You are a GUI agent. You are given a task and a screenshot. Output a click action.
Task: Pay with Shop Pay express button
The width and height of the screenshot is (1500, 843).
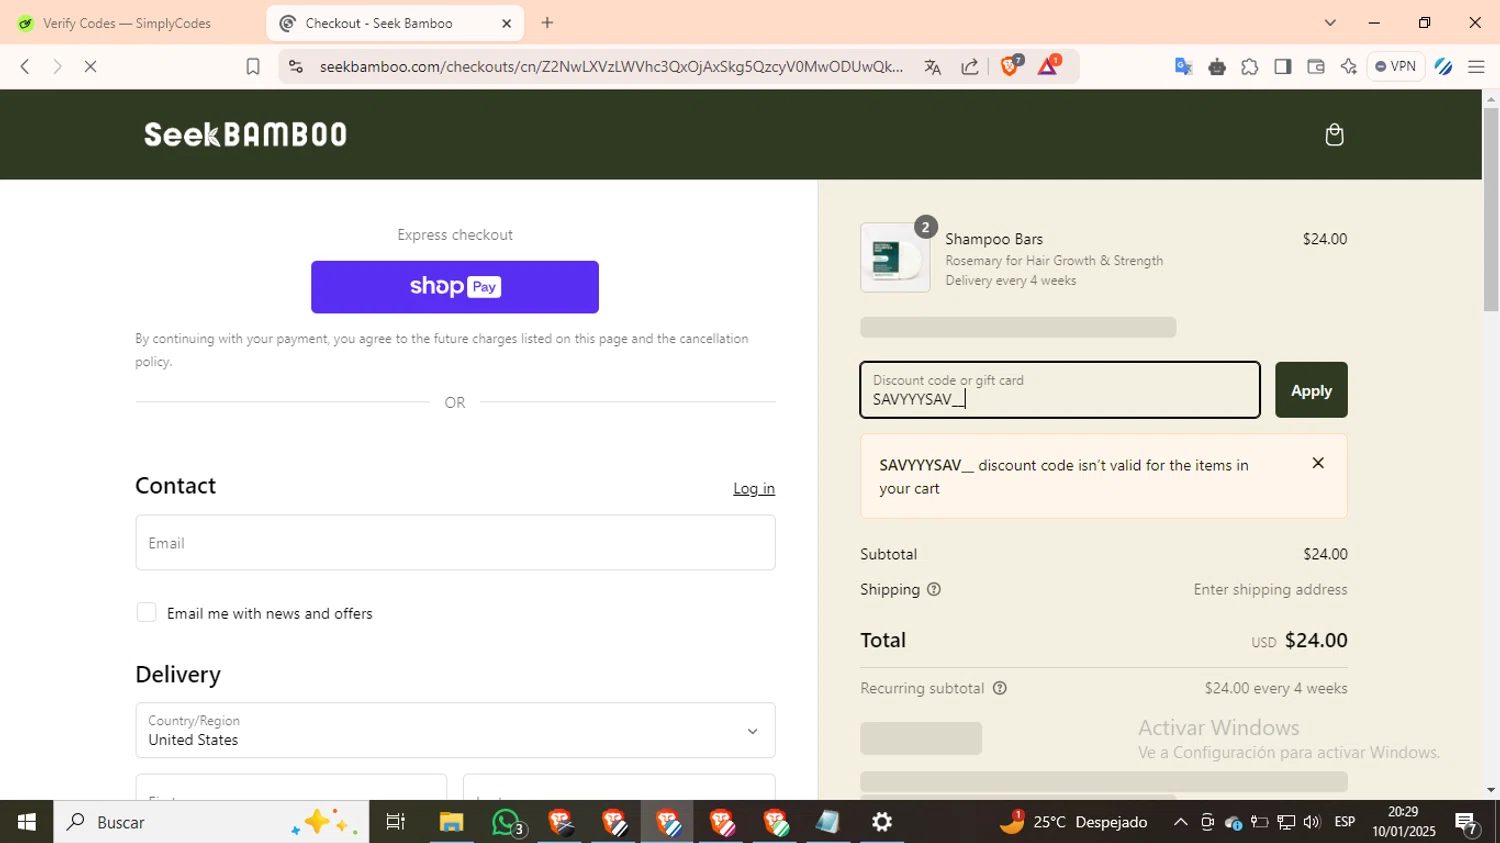(x=455, y=287)
